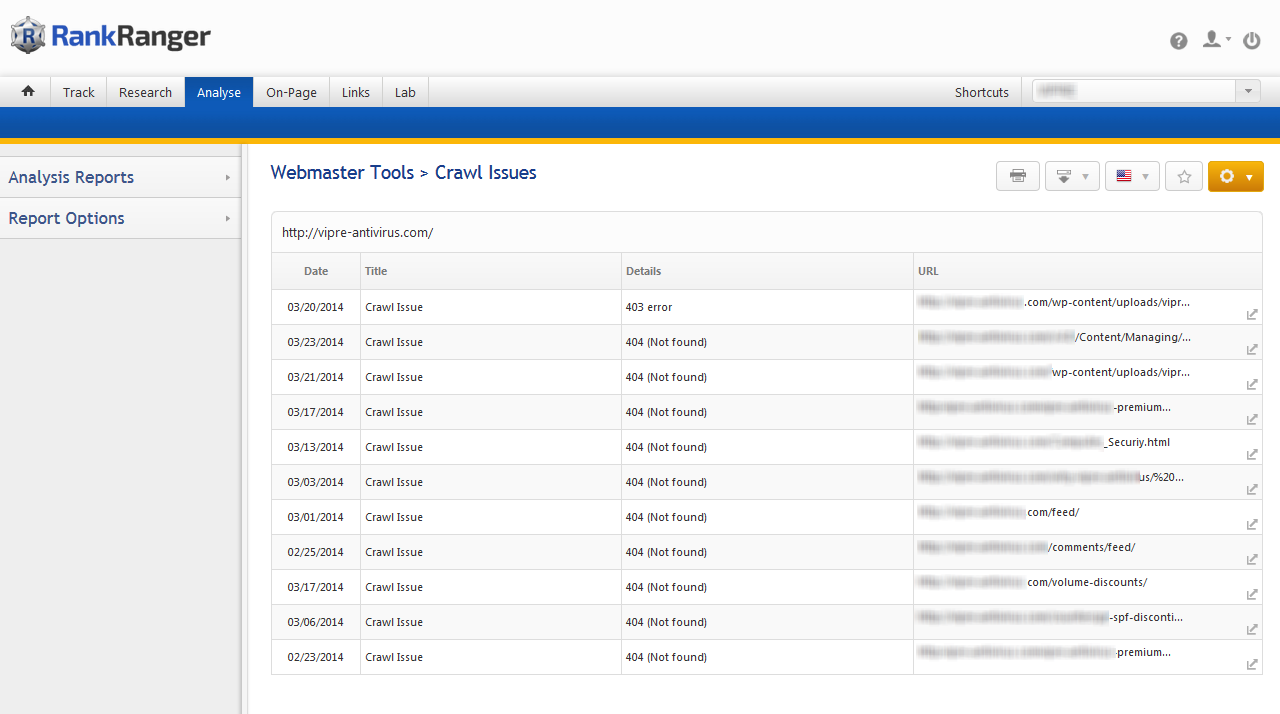
Task: Open external link for 403 error row
Action: tap(1251, 315)
